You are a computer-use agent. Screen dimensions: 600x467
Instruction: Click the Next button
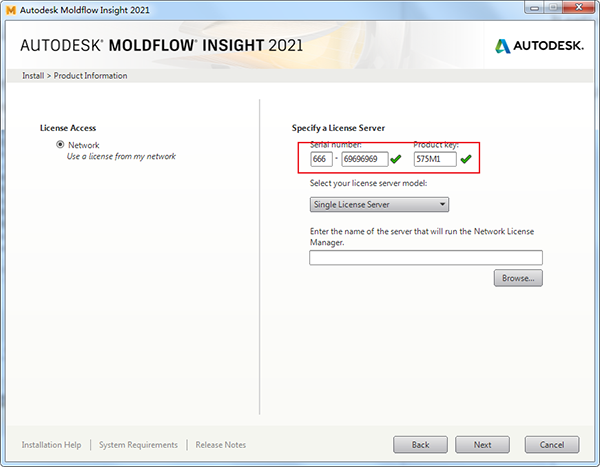pyautogui.click(x=482, y=445)
